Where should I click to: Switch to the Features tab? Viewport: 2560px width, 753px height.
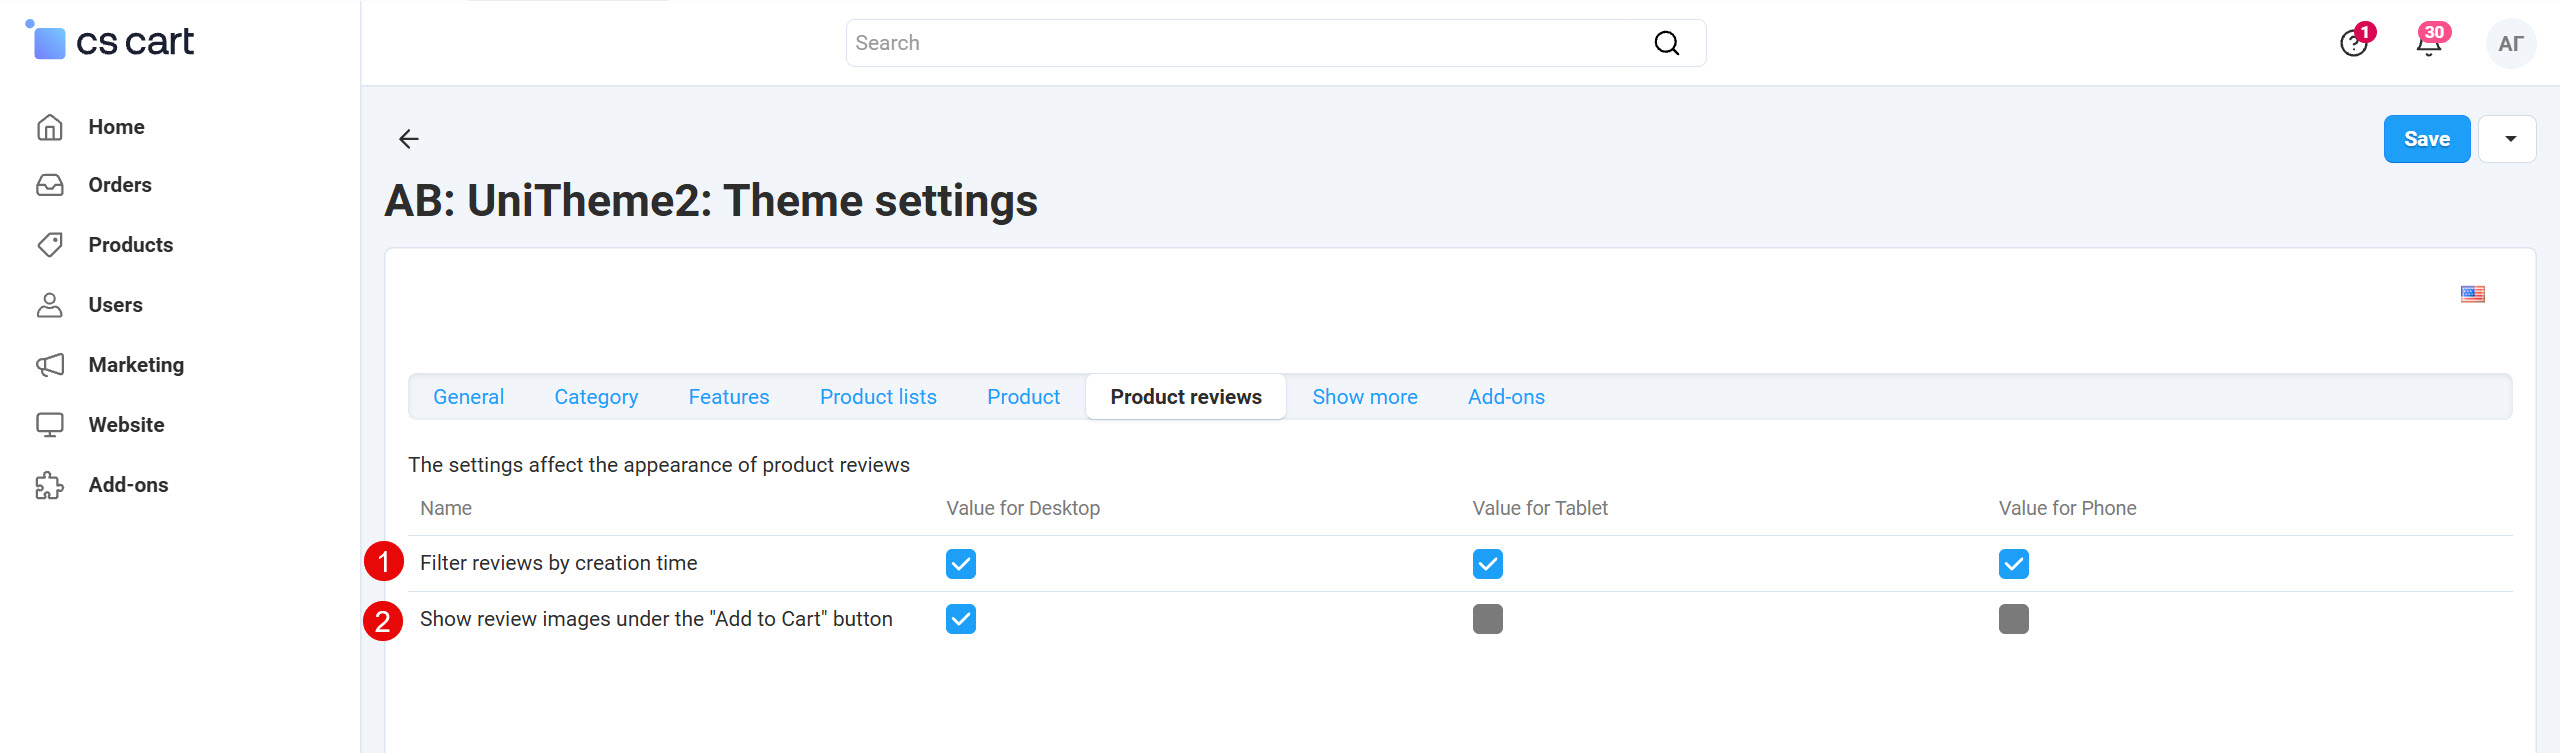729,397
